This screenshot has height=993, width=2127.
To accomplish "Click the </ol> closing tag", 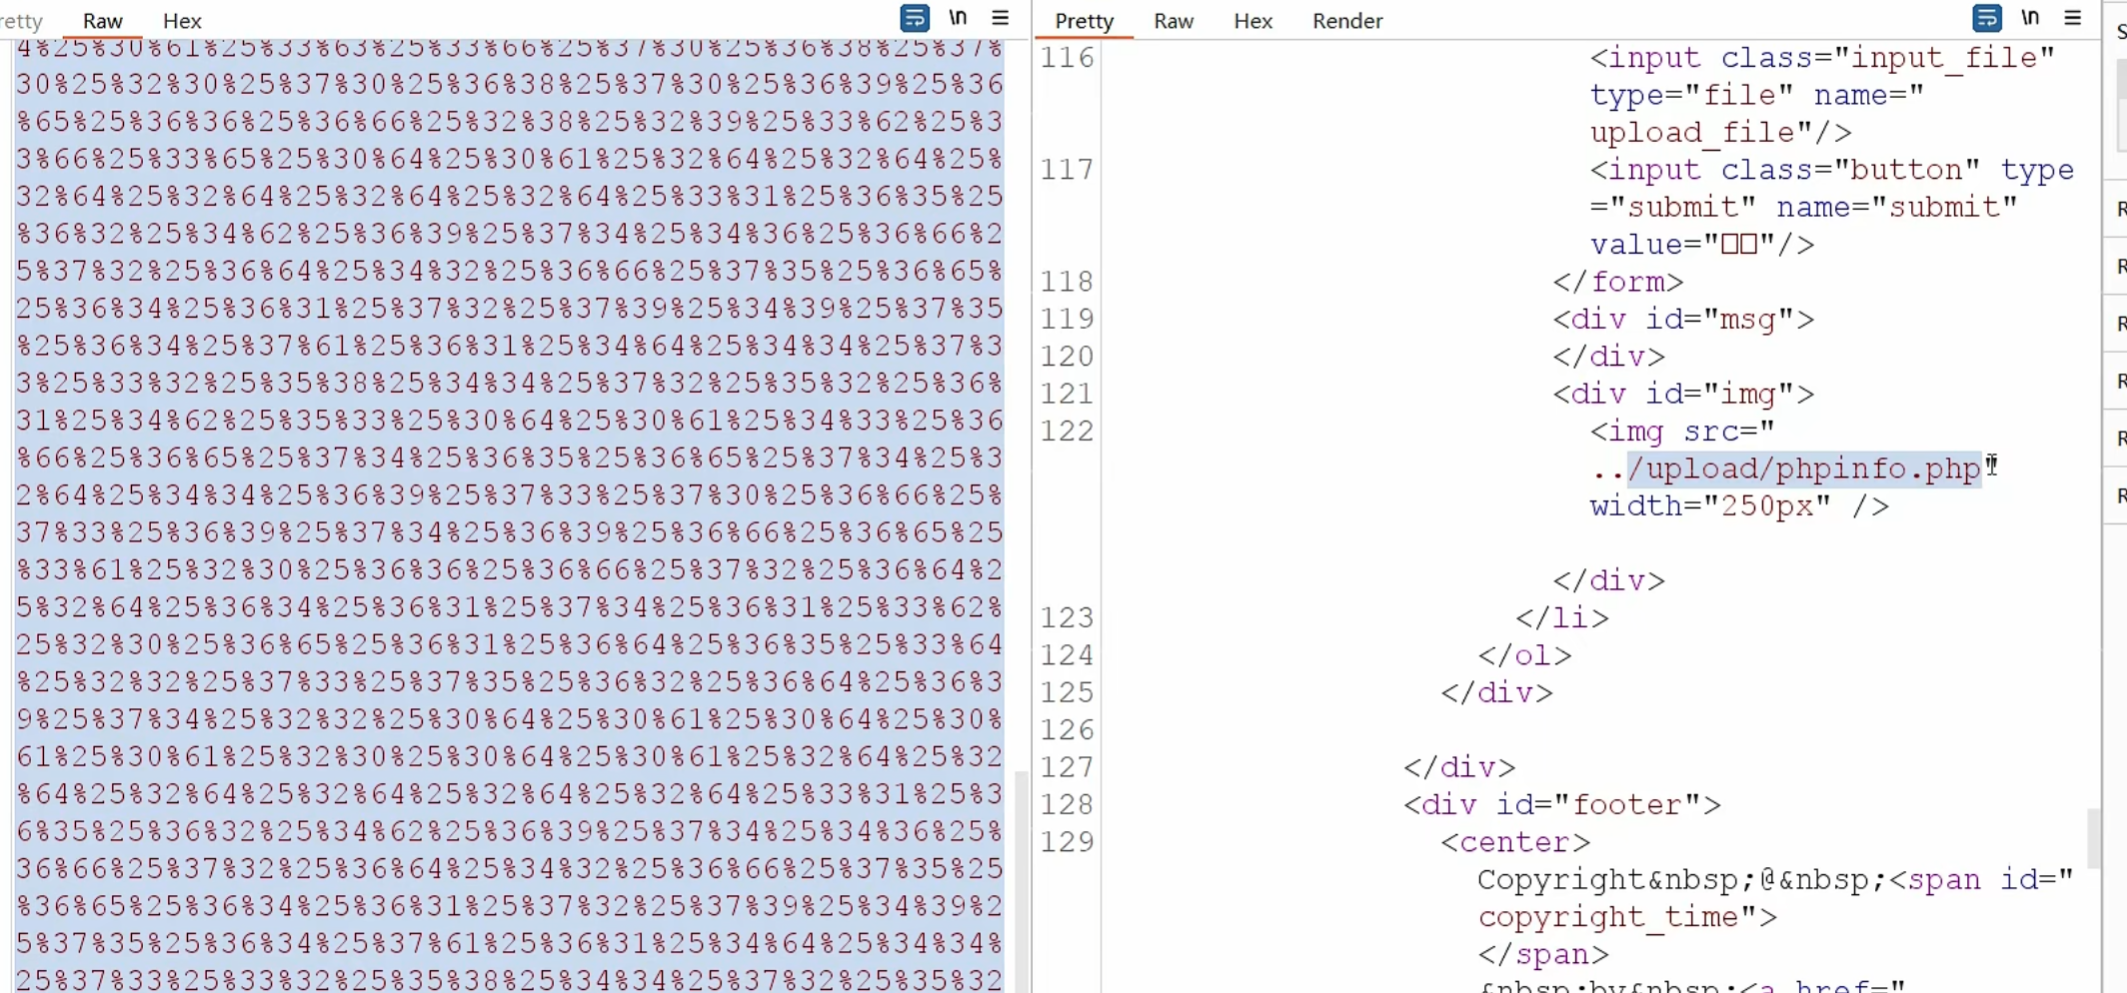I will (x=1525, y=656).
